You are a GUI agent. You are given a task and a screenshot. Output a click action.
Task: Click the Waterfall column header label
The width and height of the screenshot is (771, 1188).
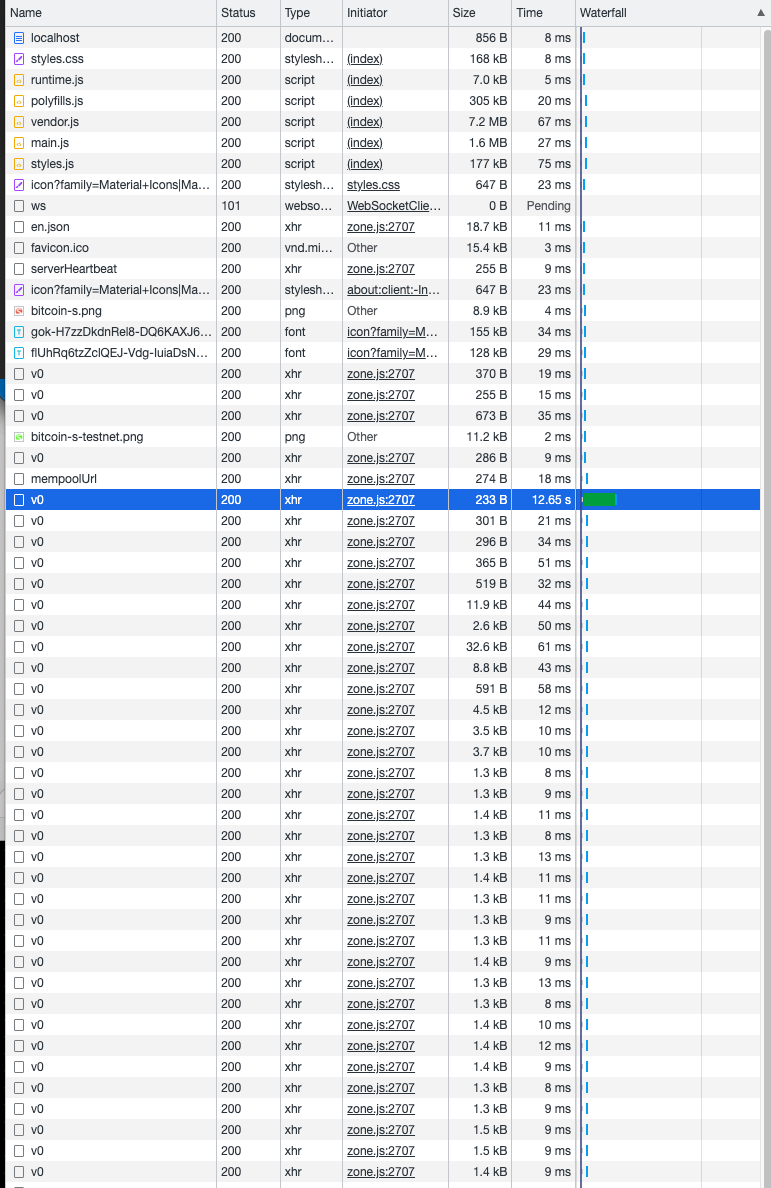603,13
